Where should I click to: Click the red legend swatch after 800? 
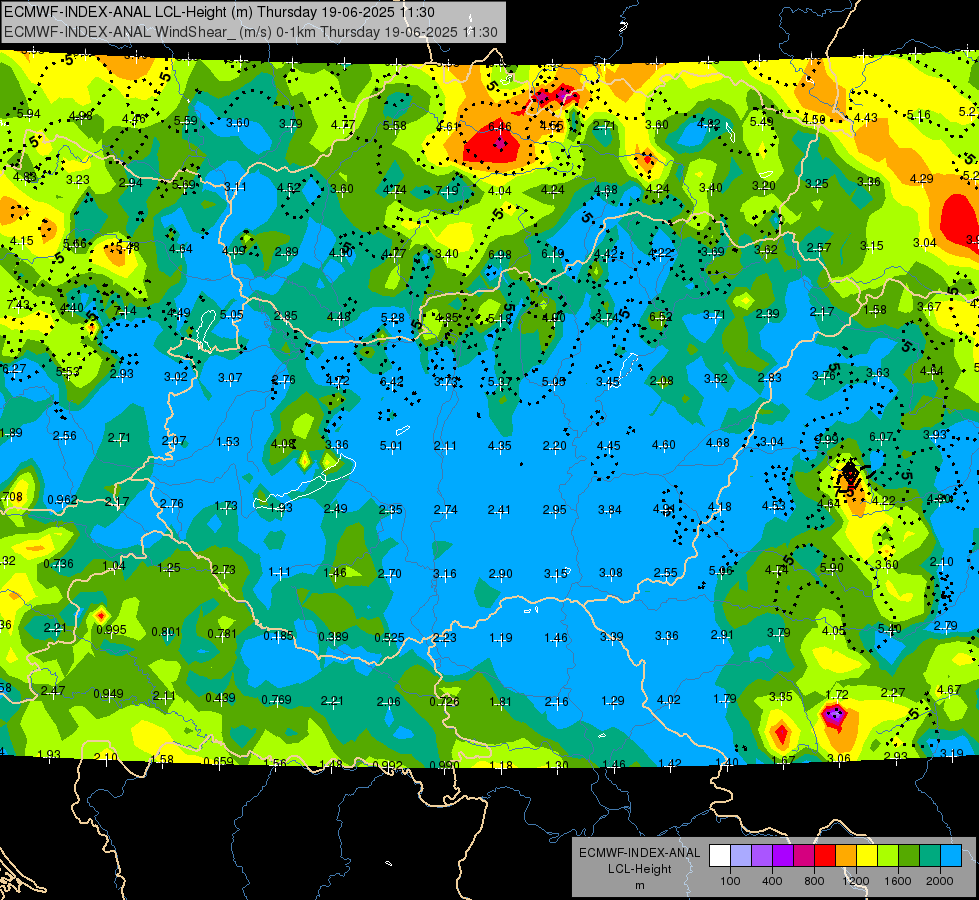tap(825, 856)
